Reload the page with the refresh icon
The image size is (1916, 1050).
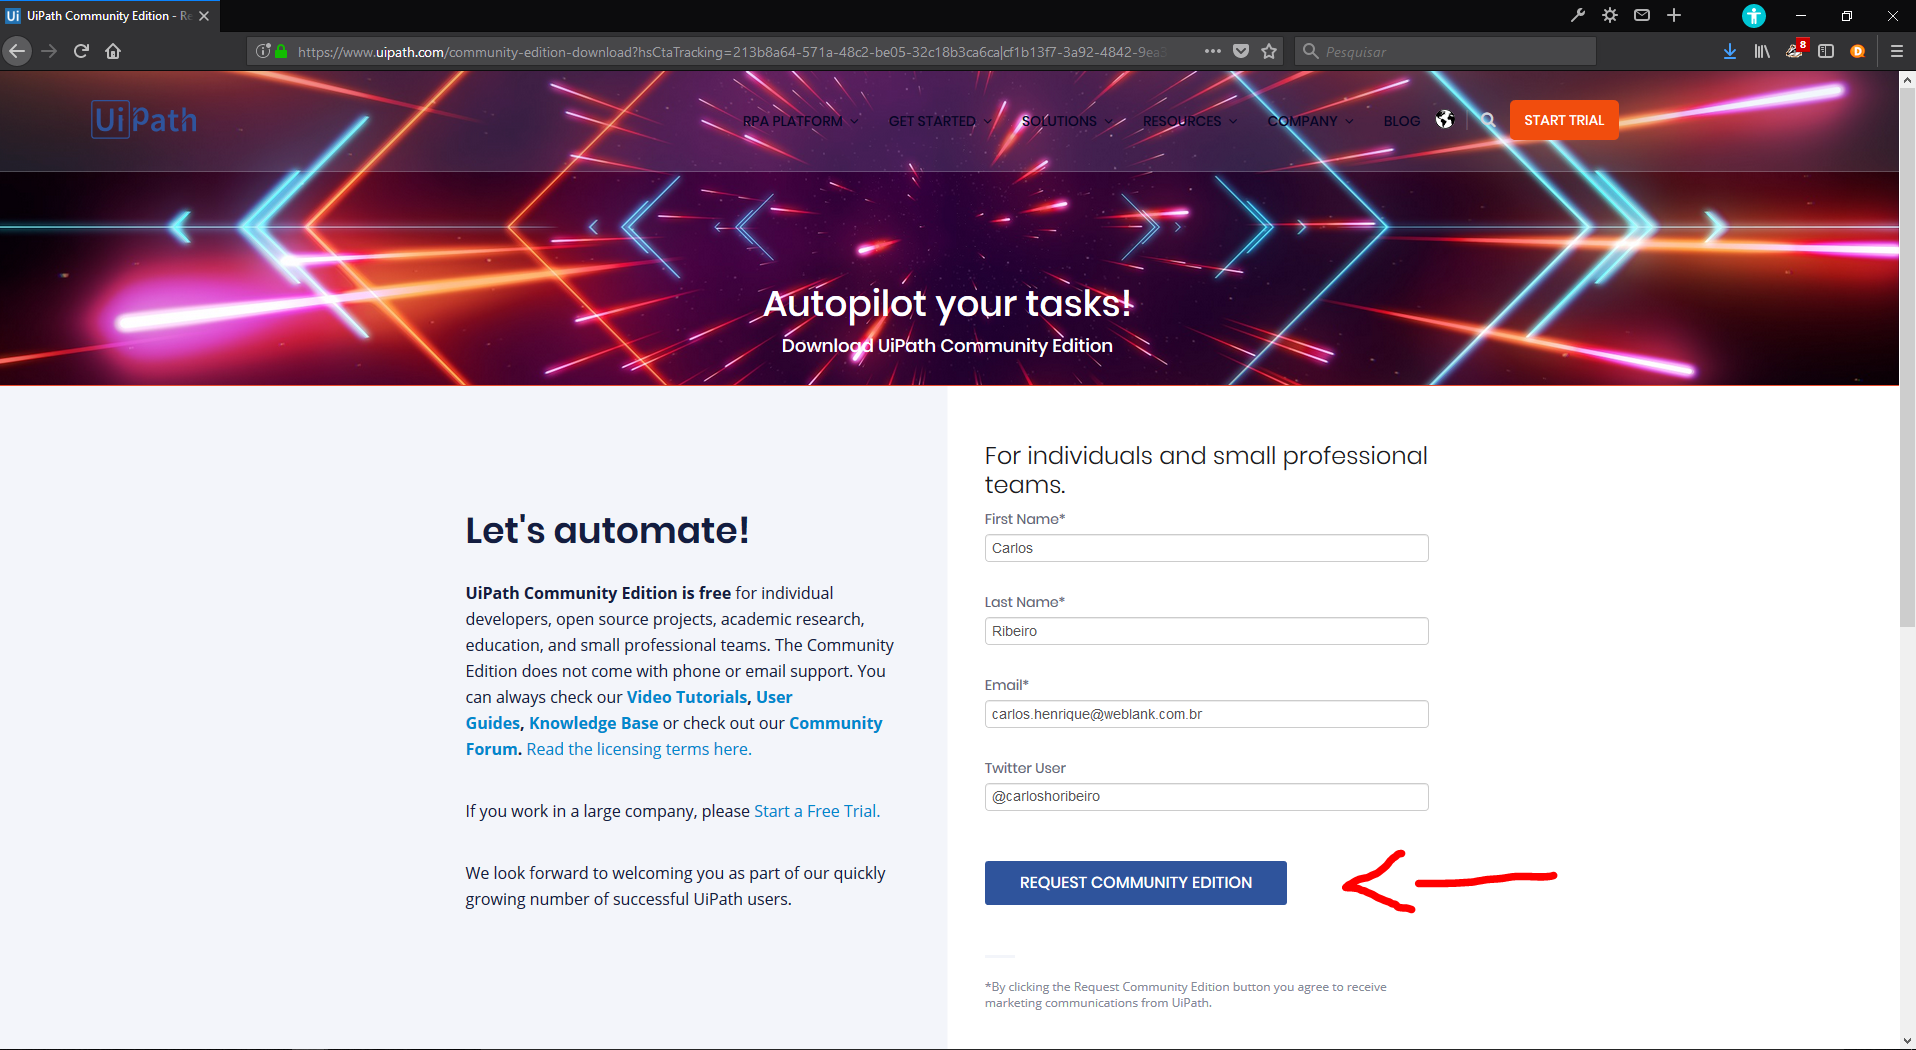[82, 51]
